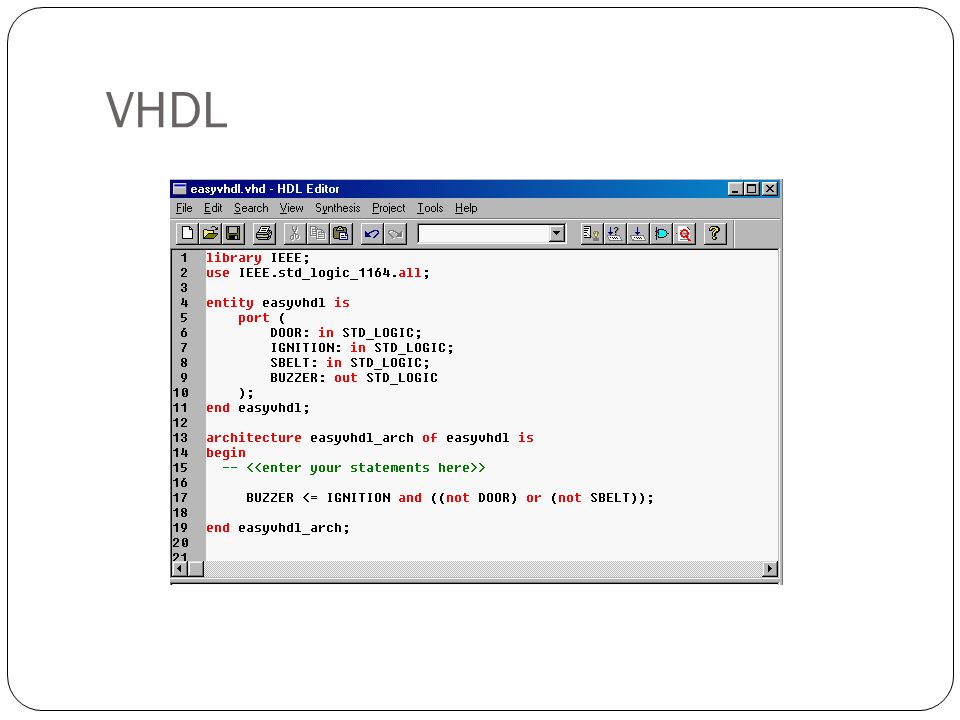Open the View menu
The height and width of the screenshot is (720, 960).
coord(291,208)
